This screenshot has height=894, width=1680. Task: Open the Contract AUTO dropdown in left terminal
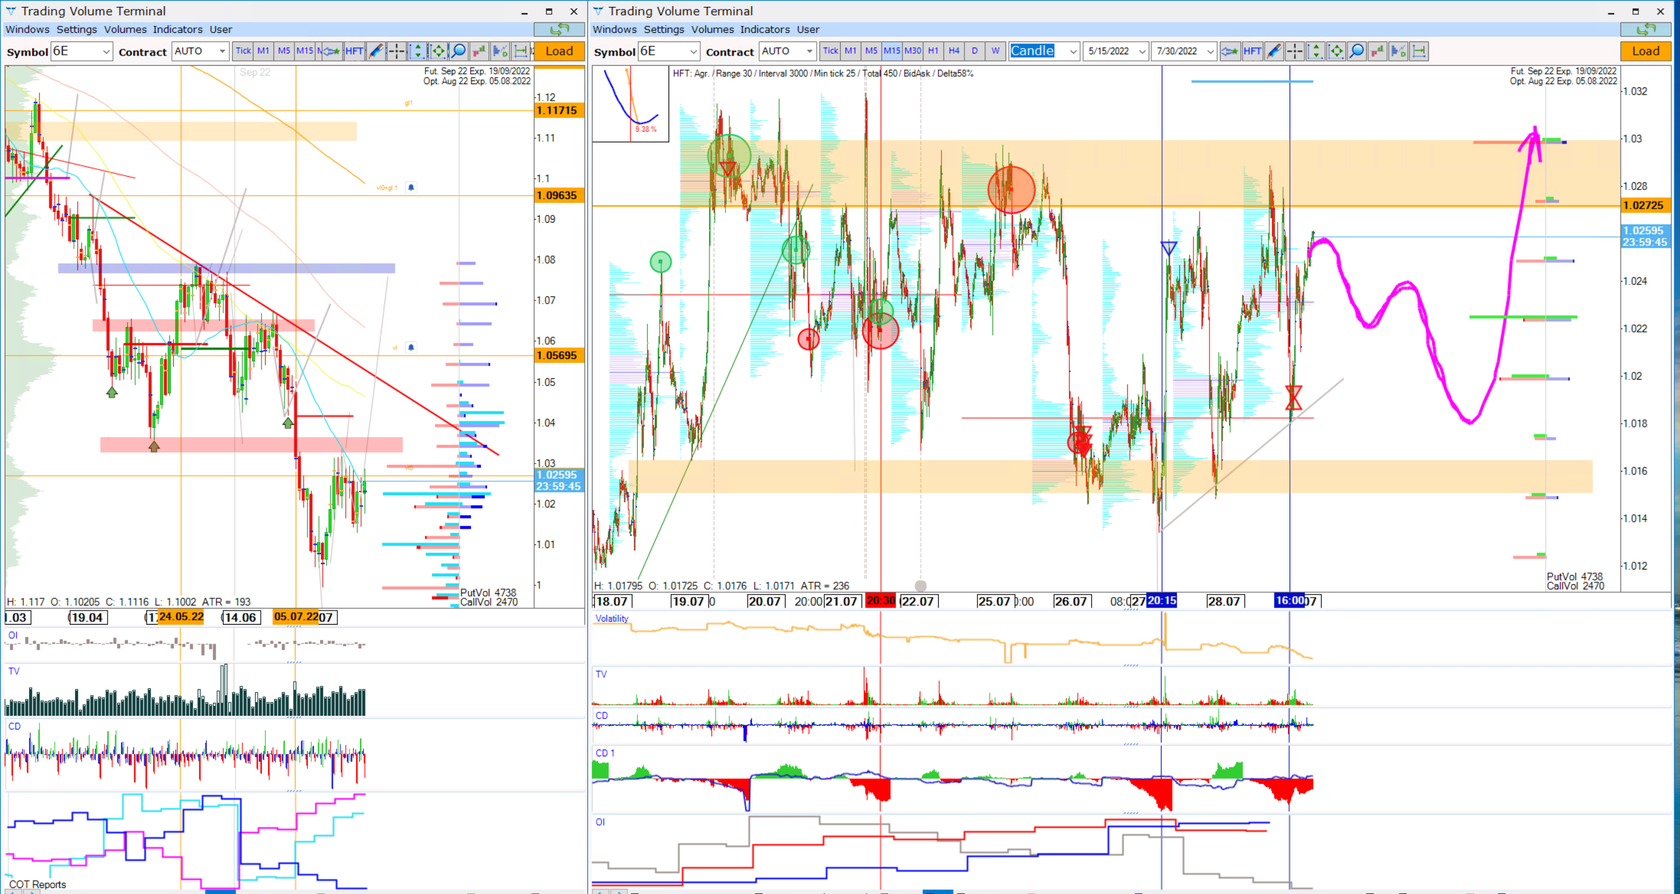click(x=199, y=51)
